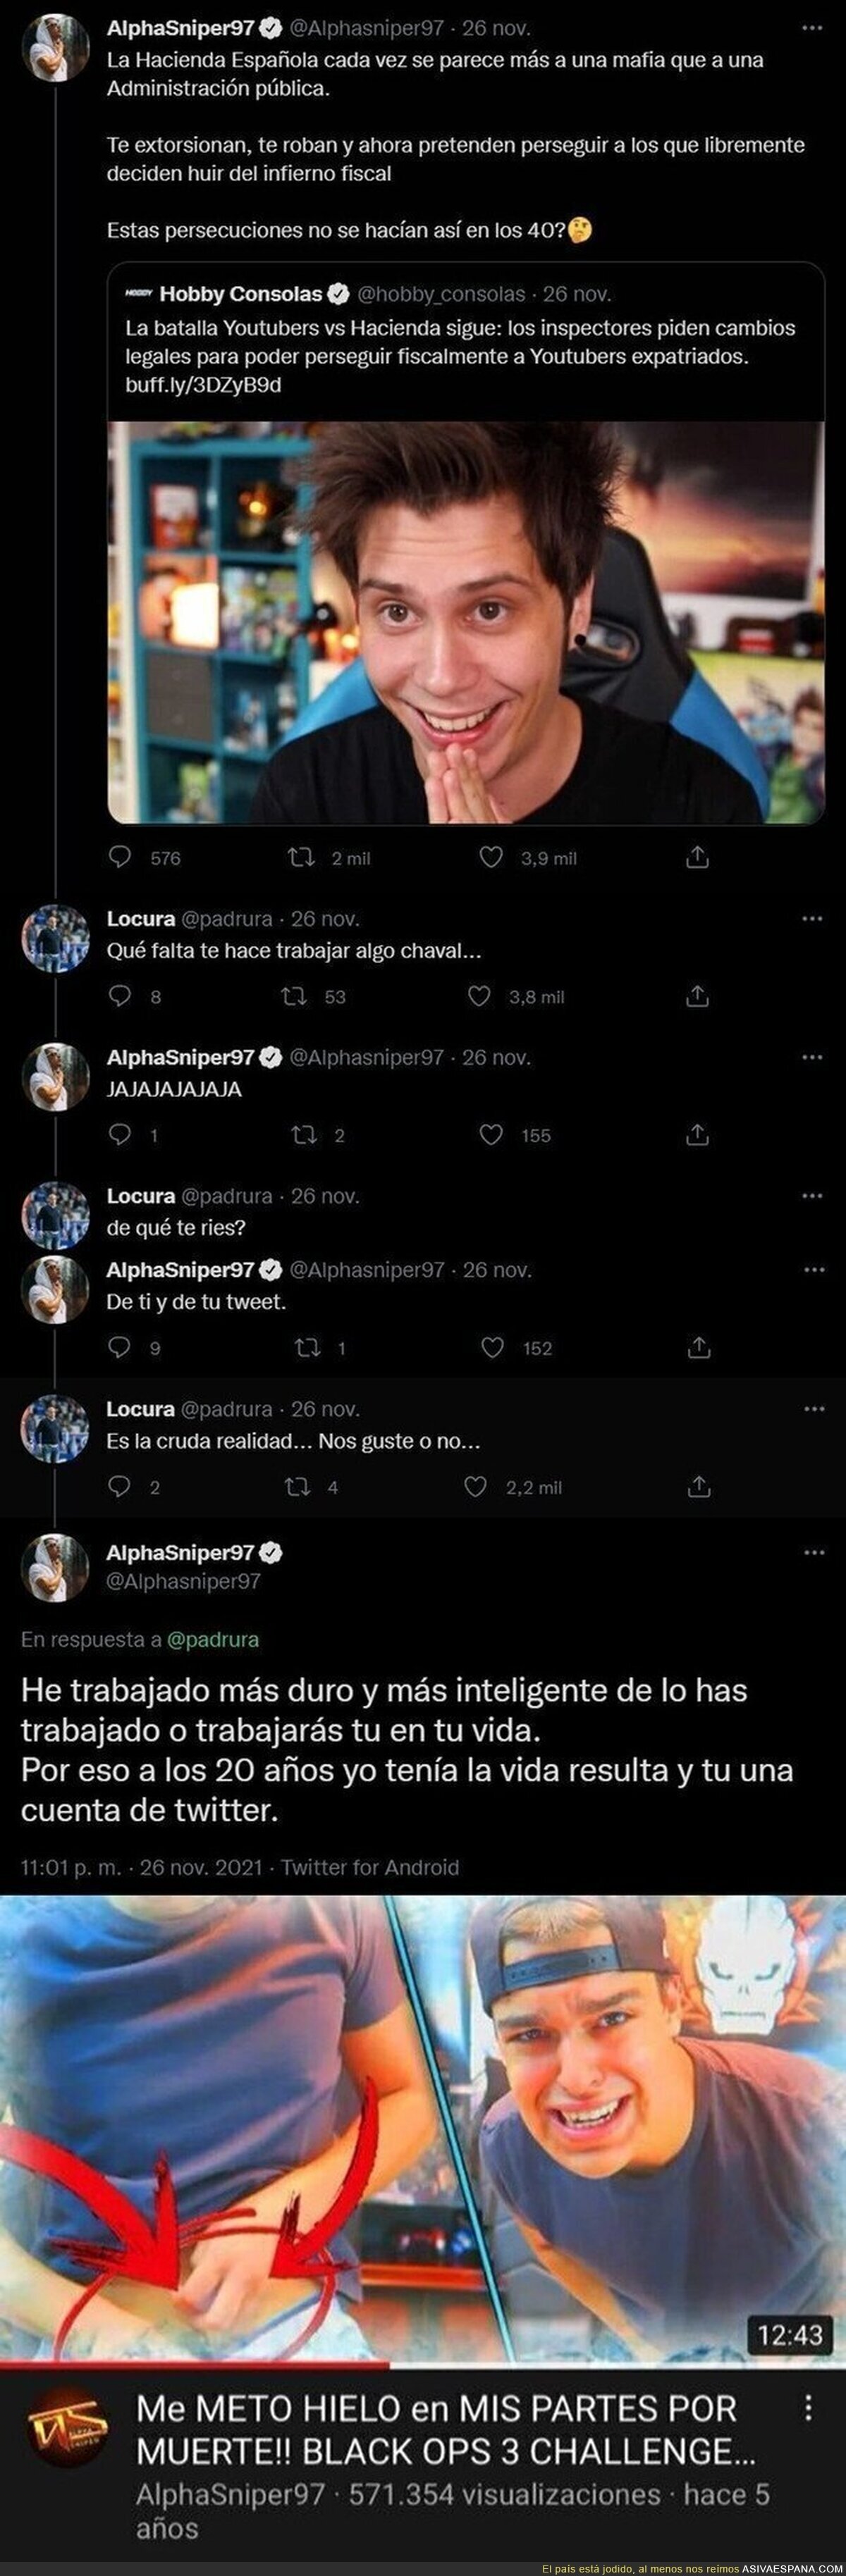The image size is (846, 2576).
Task: Retweet the 'JAJAJAJAJA' reply
Action: tap(302, 1134)
